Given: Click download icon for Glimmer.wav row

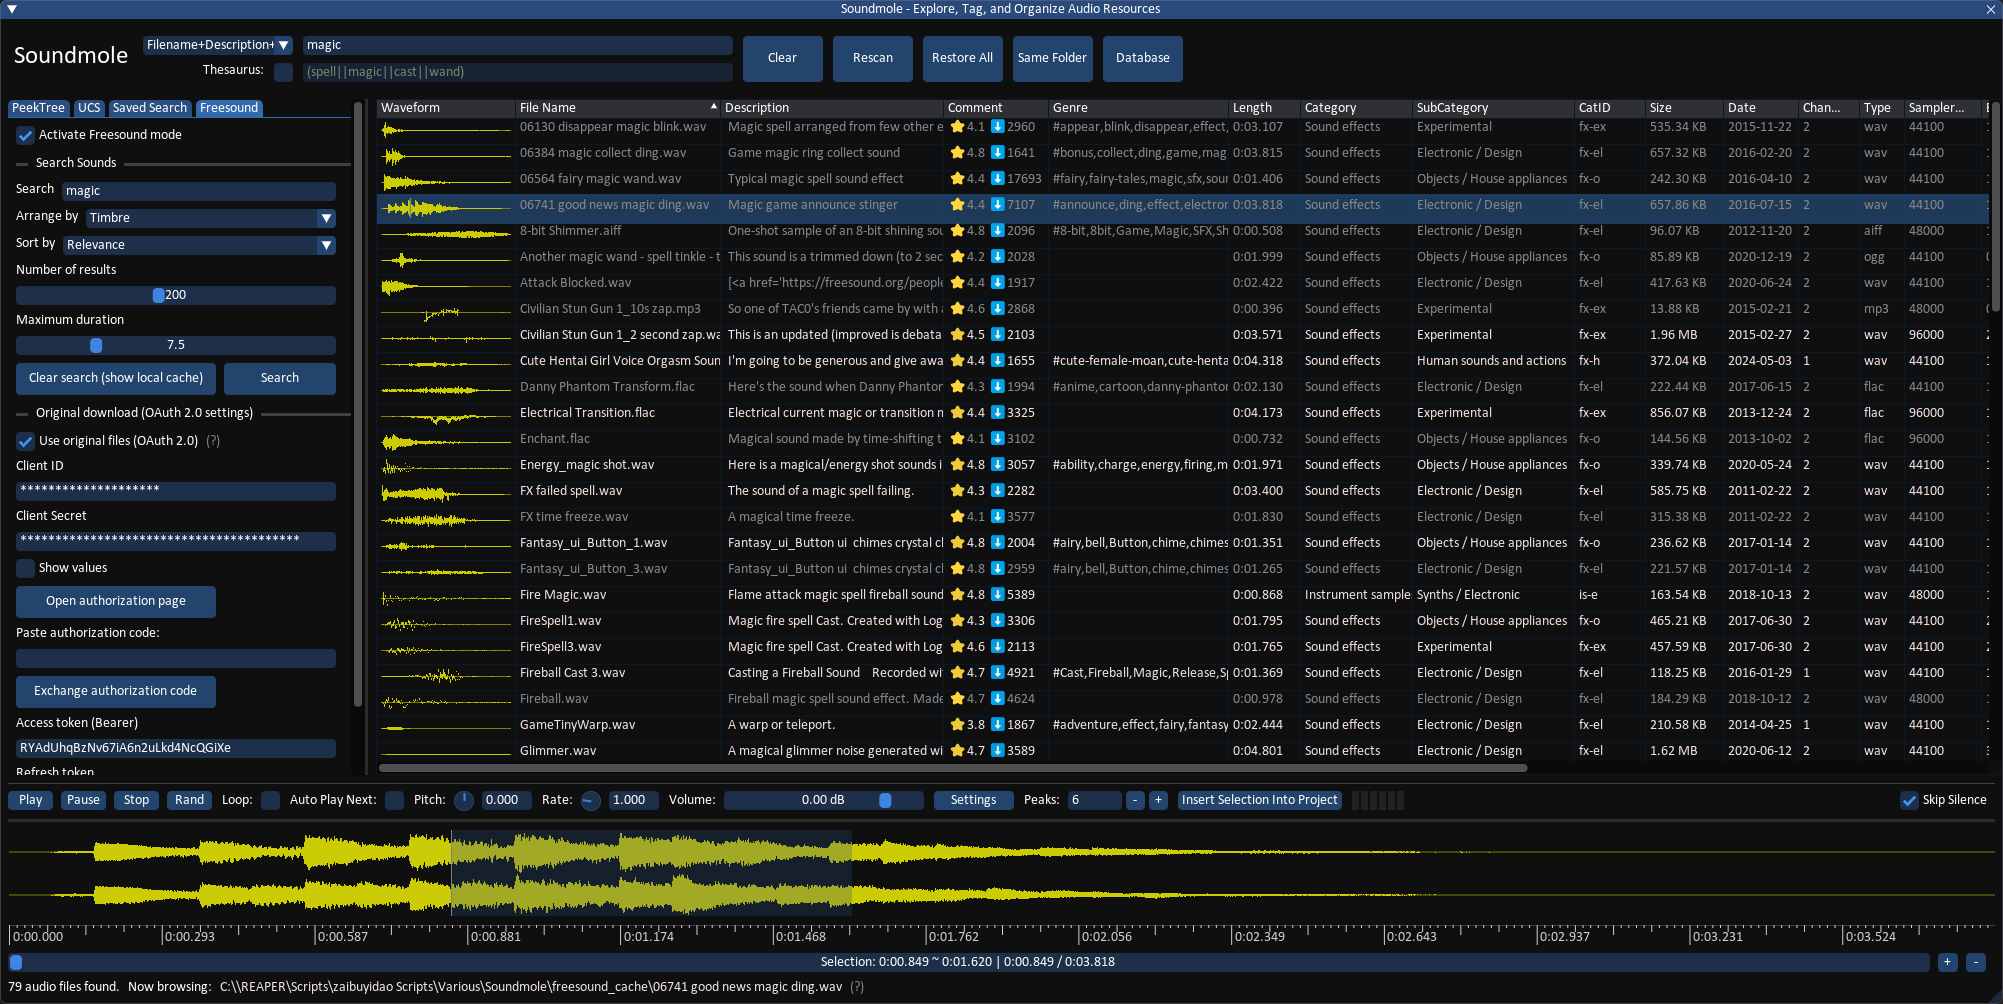Looking at the screenshot, I should click(998, 751).
